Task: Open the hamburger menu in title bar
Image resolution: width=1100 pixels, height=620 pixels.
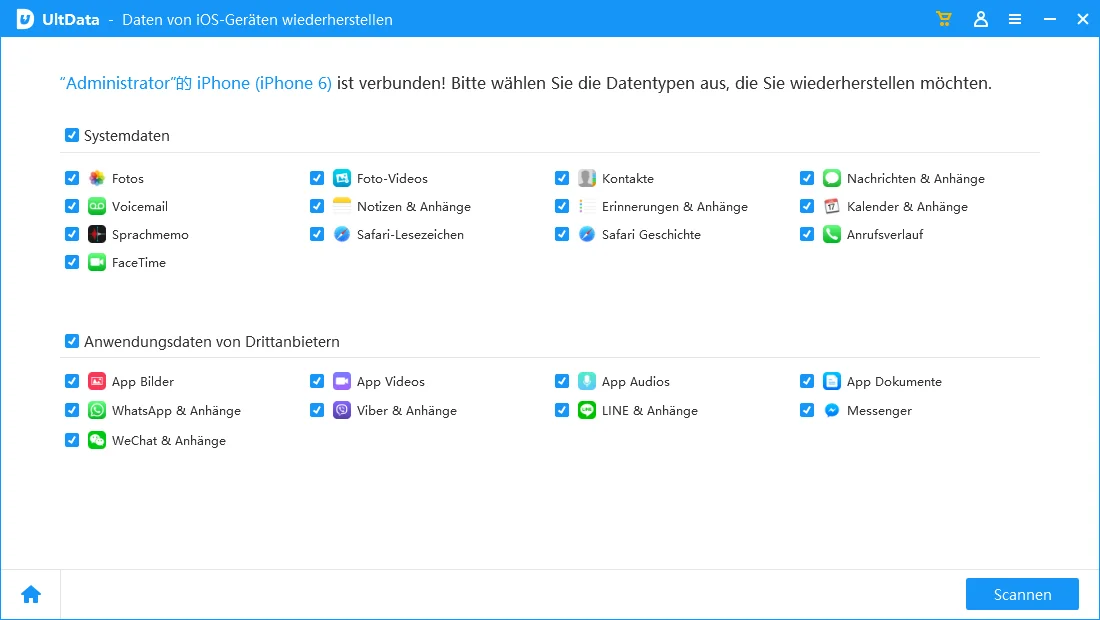Action: [1015, 19]
